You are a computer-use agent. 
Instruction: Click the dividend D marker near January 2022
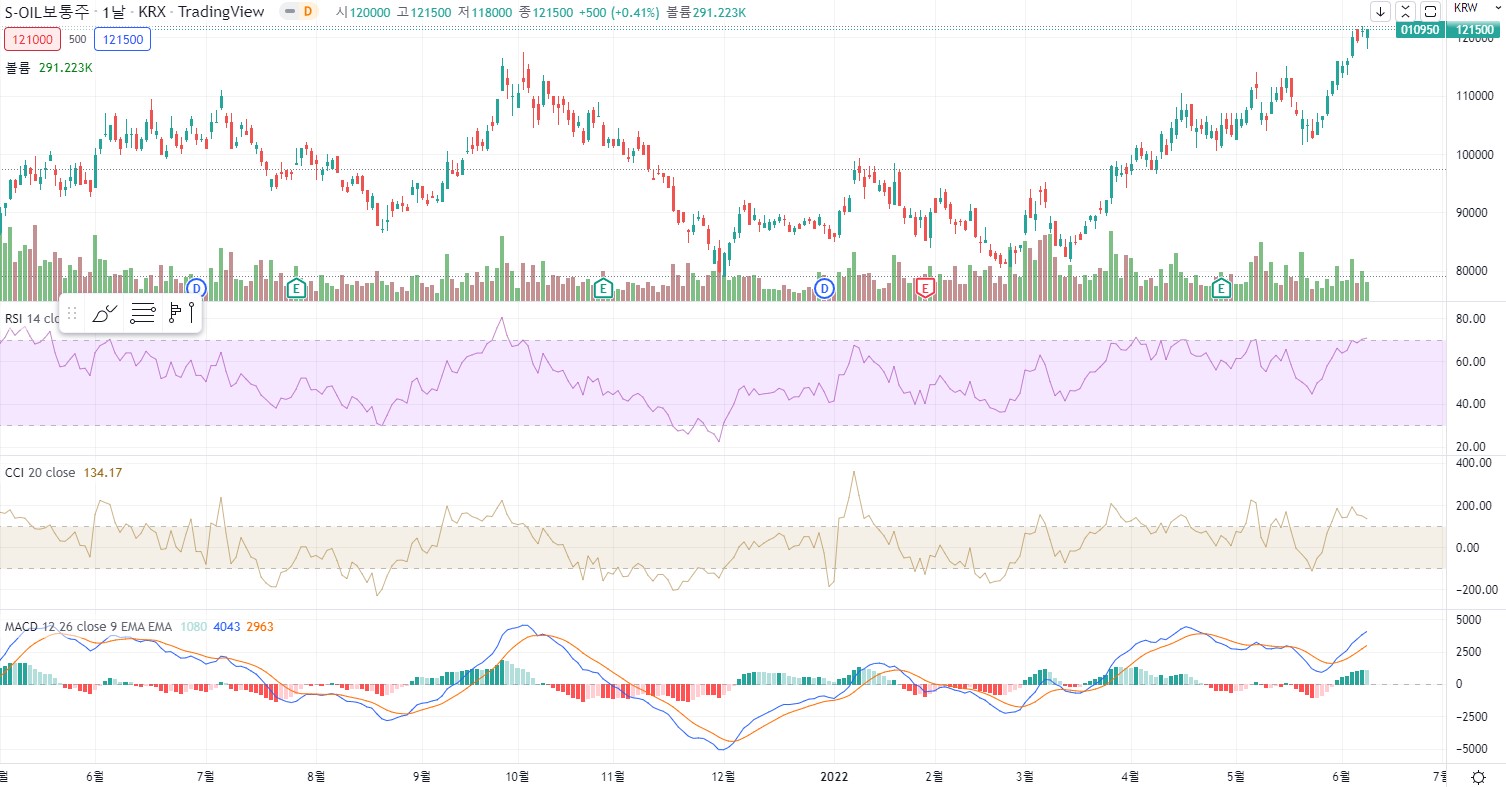(x=825, y=288)
